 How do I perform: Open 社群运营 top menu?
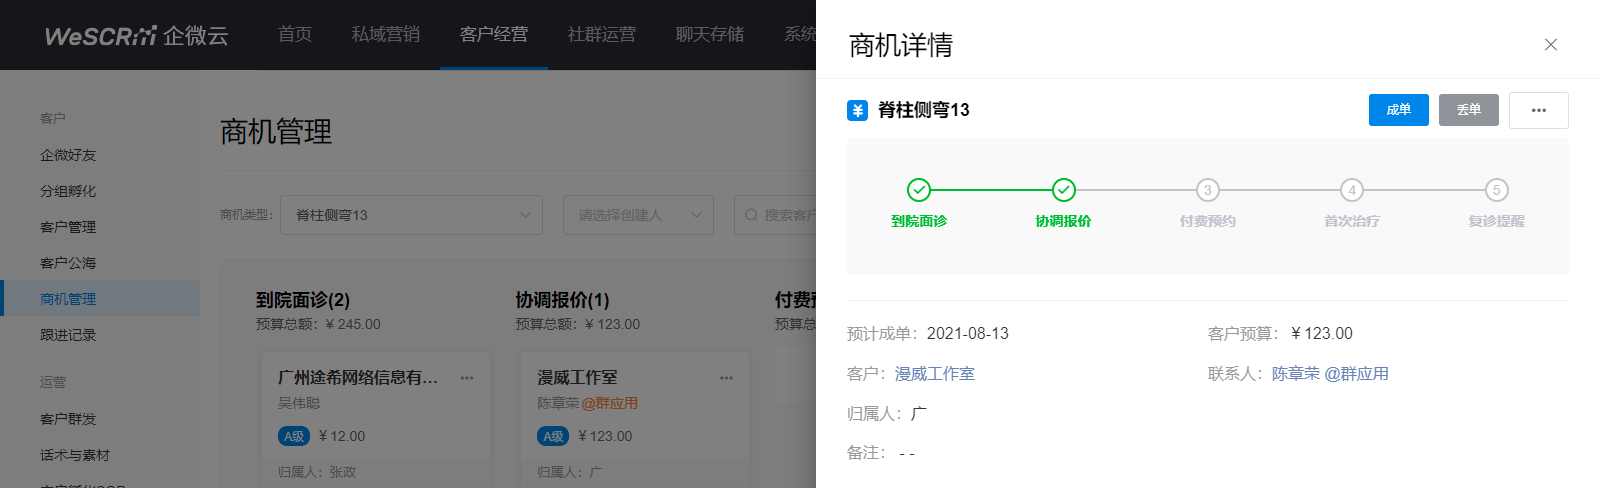click(602, 35)
